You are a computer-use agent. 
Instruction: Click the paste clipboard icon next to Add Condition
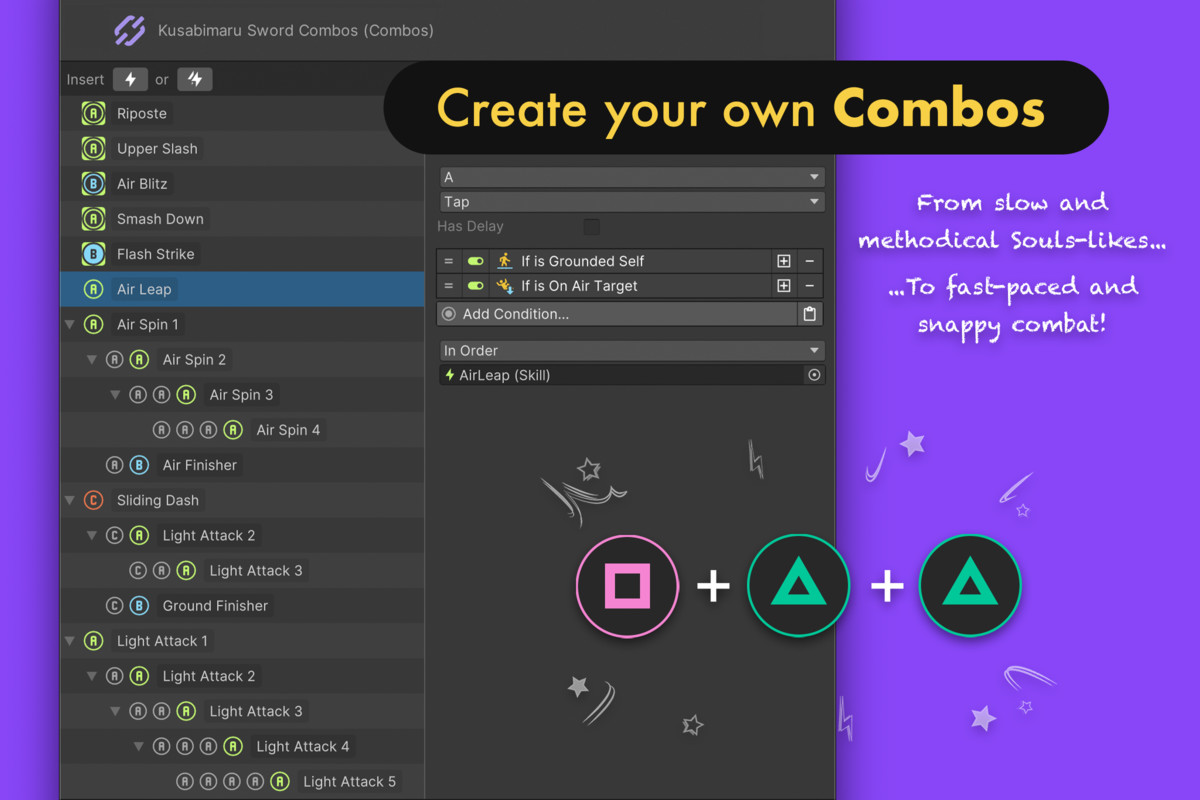click(811, 313)
